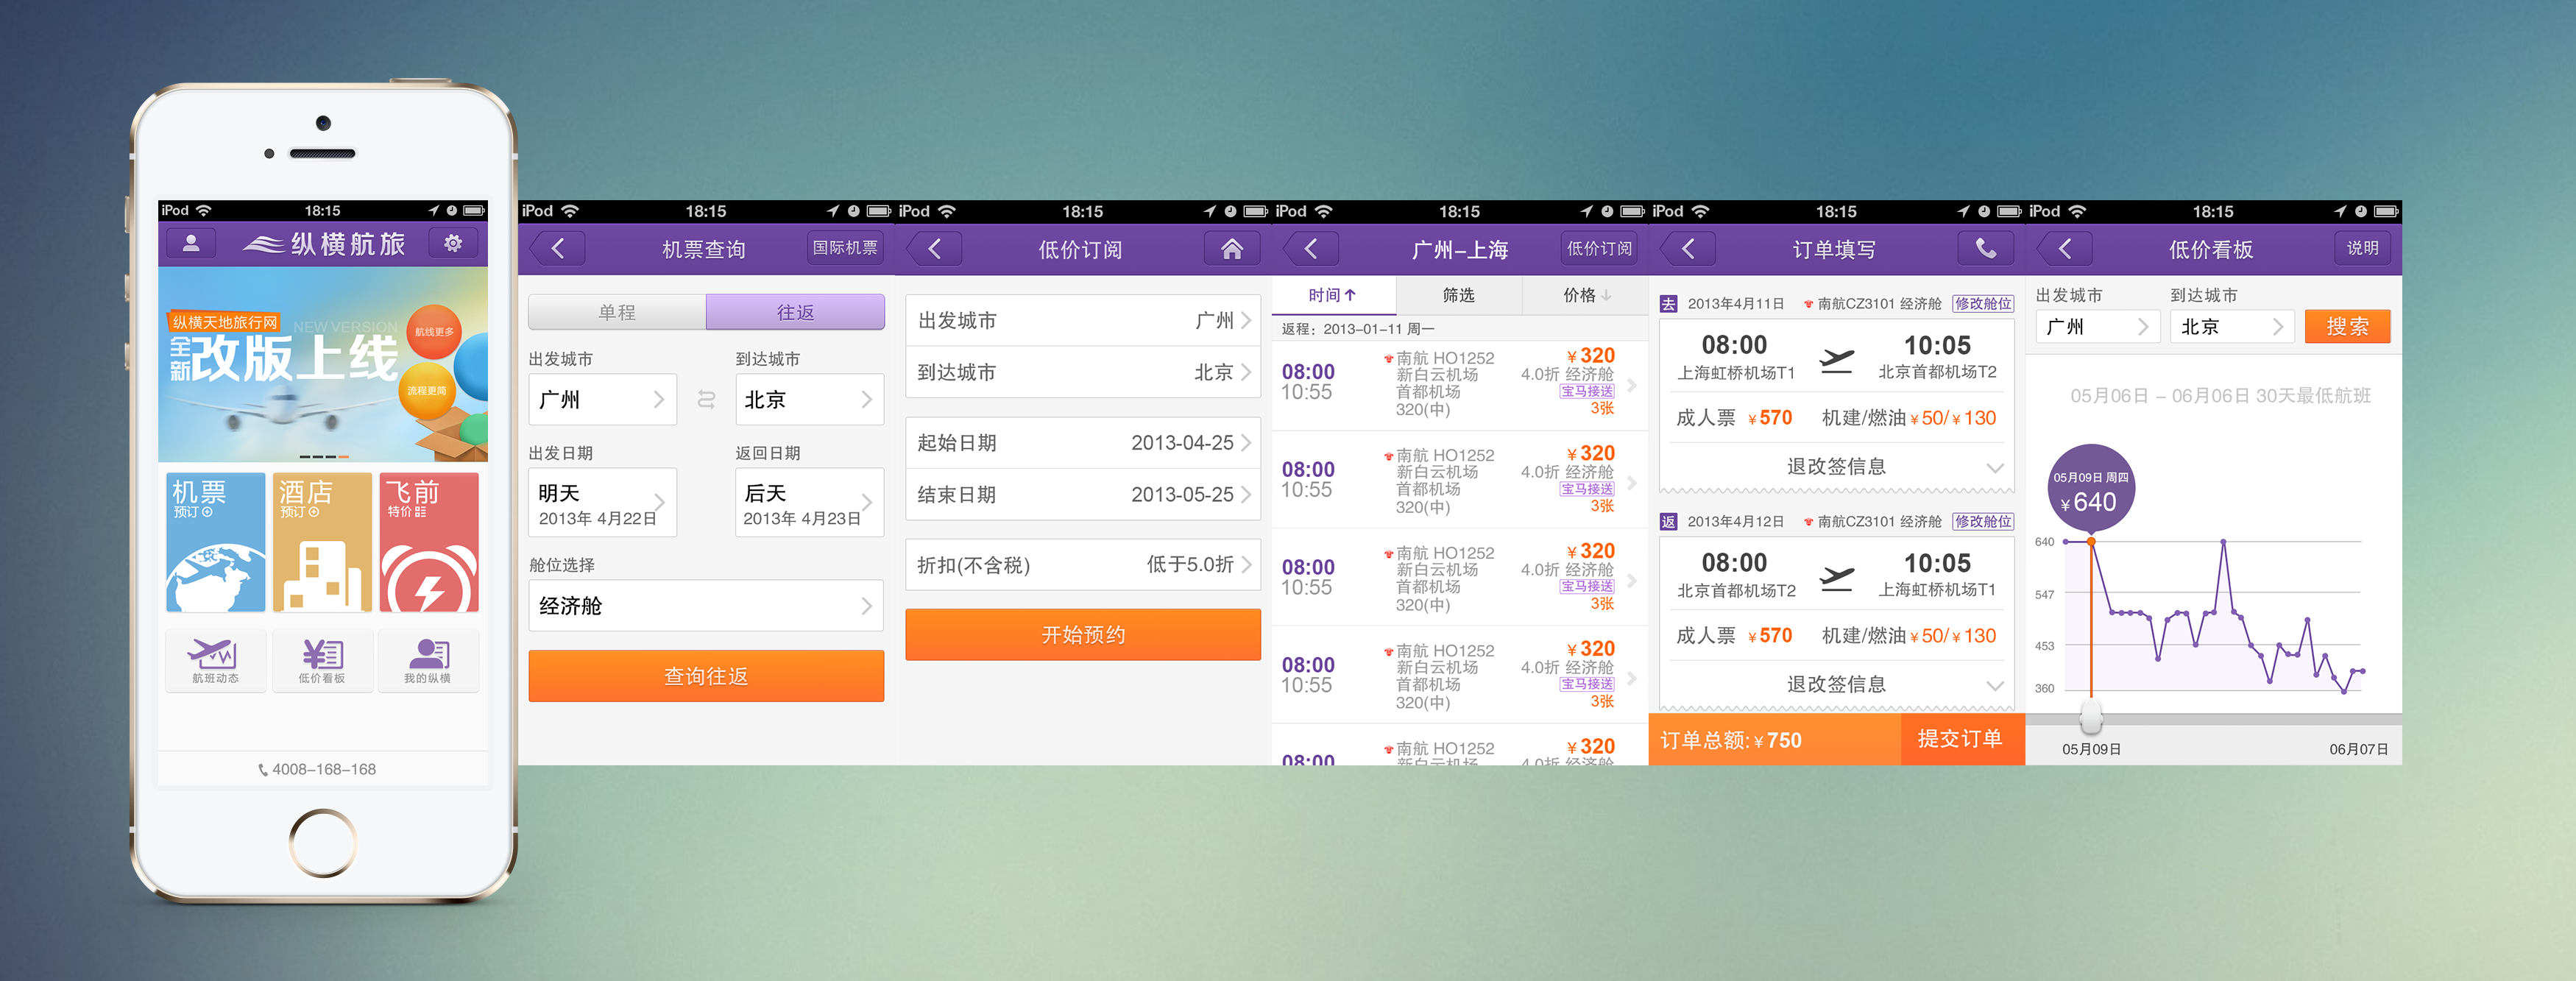Screen dimensions: 2576x981
Task: Open cabin selector 经济舱
Action: coord(706,606)
